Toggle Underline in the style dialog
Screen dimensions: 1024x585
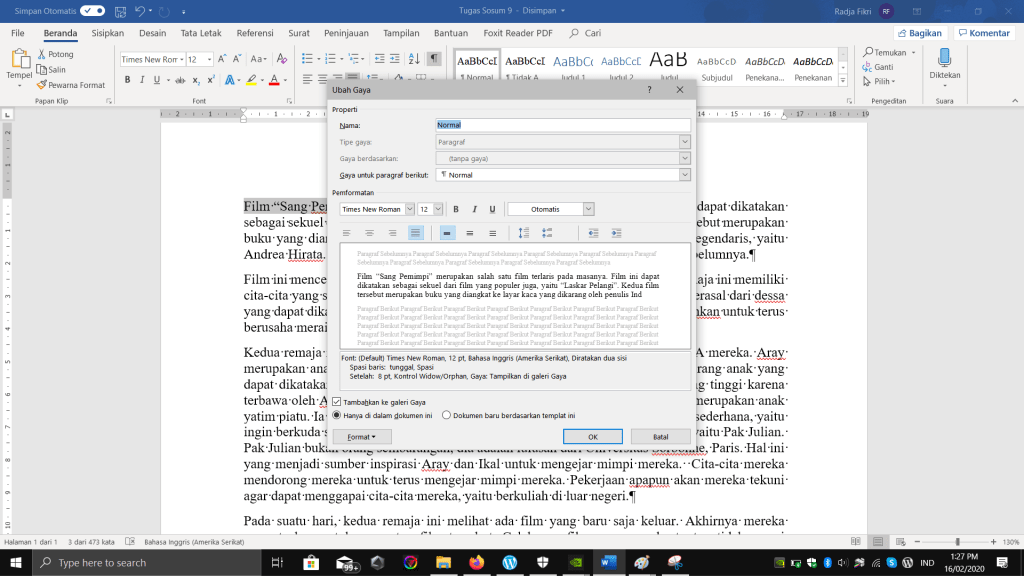(x=492, y=209)
